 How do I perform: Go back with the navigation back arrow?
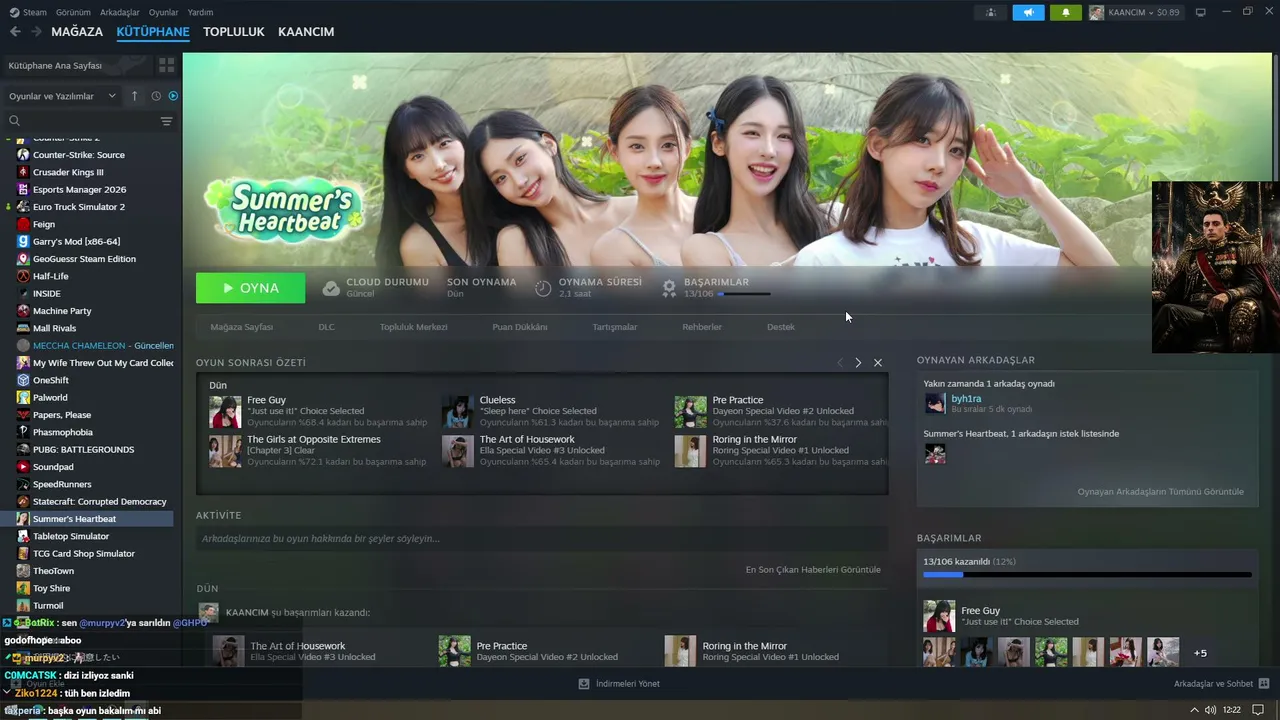point(15,32)
